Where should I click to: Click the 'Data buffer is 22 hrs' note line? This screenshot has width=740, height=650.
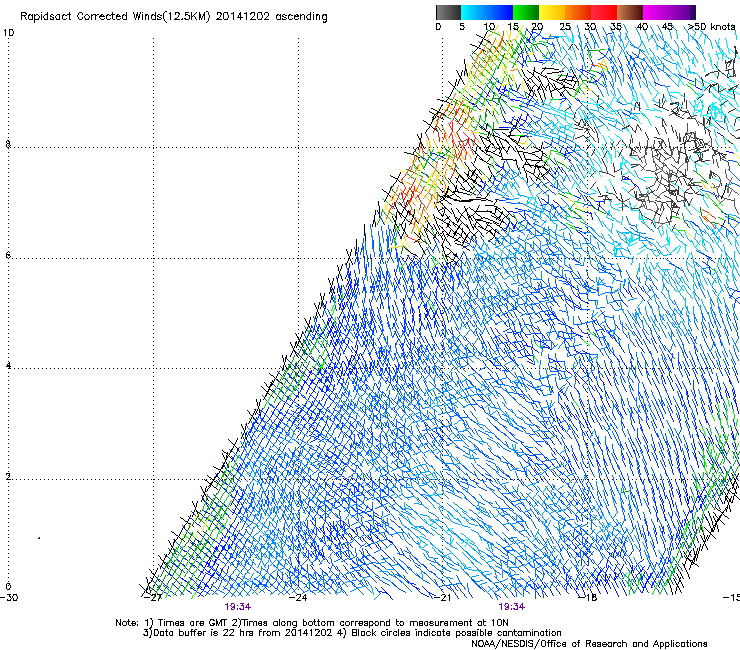pyautogui.click(x=352, y=633)
